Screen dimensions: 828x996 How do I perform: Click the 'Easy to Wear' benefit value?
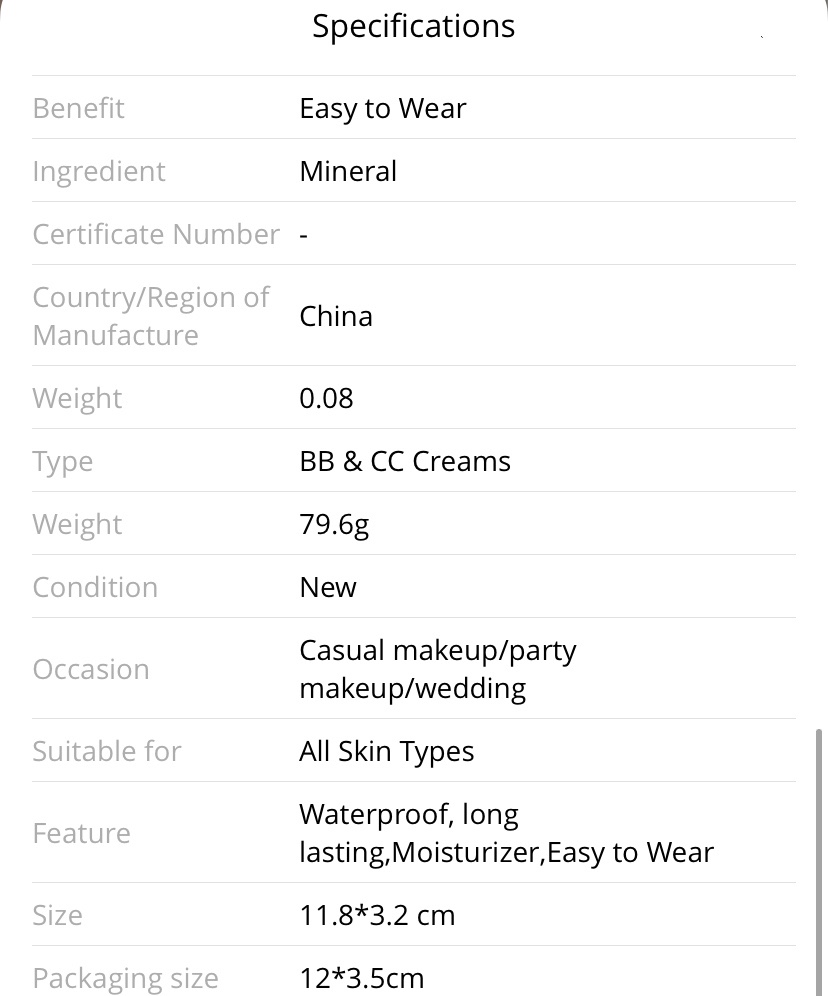(382, 109)
